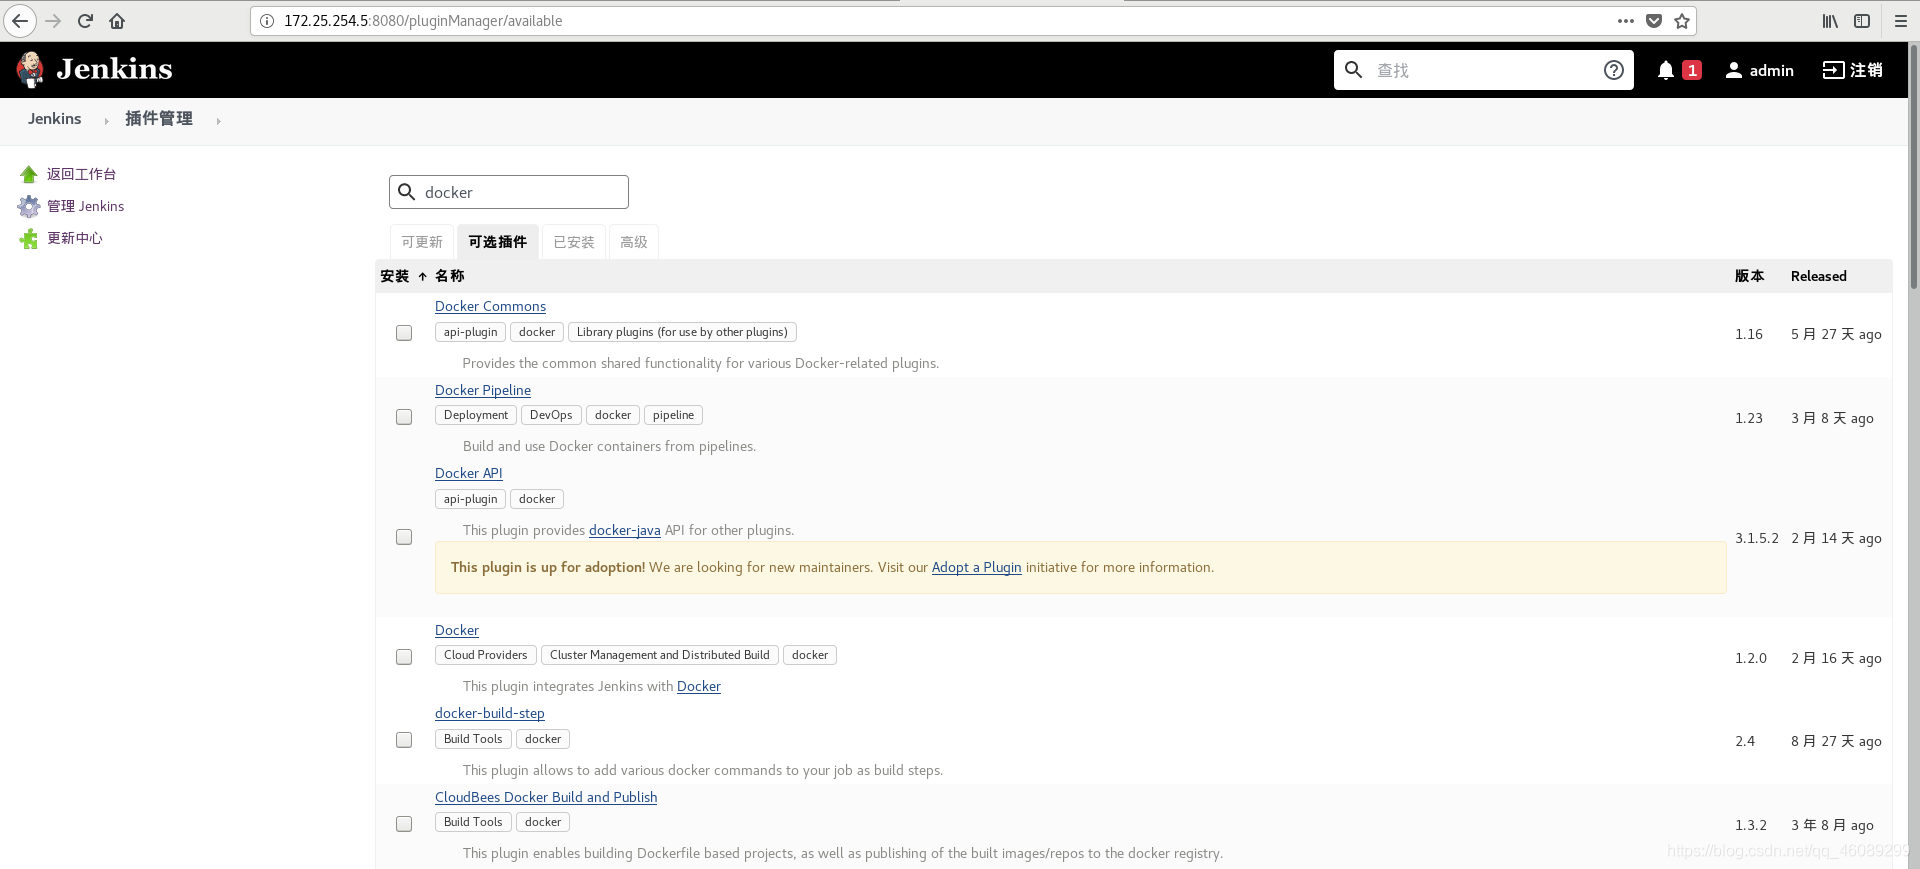Open the admin user profile

(1759, 70)
